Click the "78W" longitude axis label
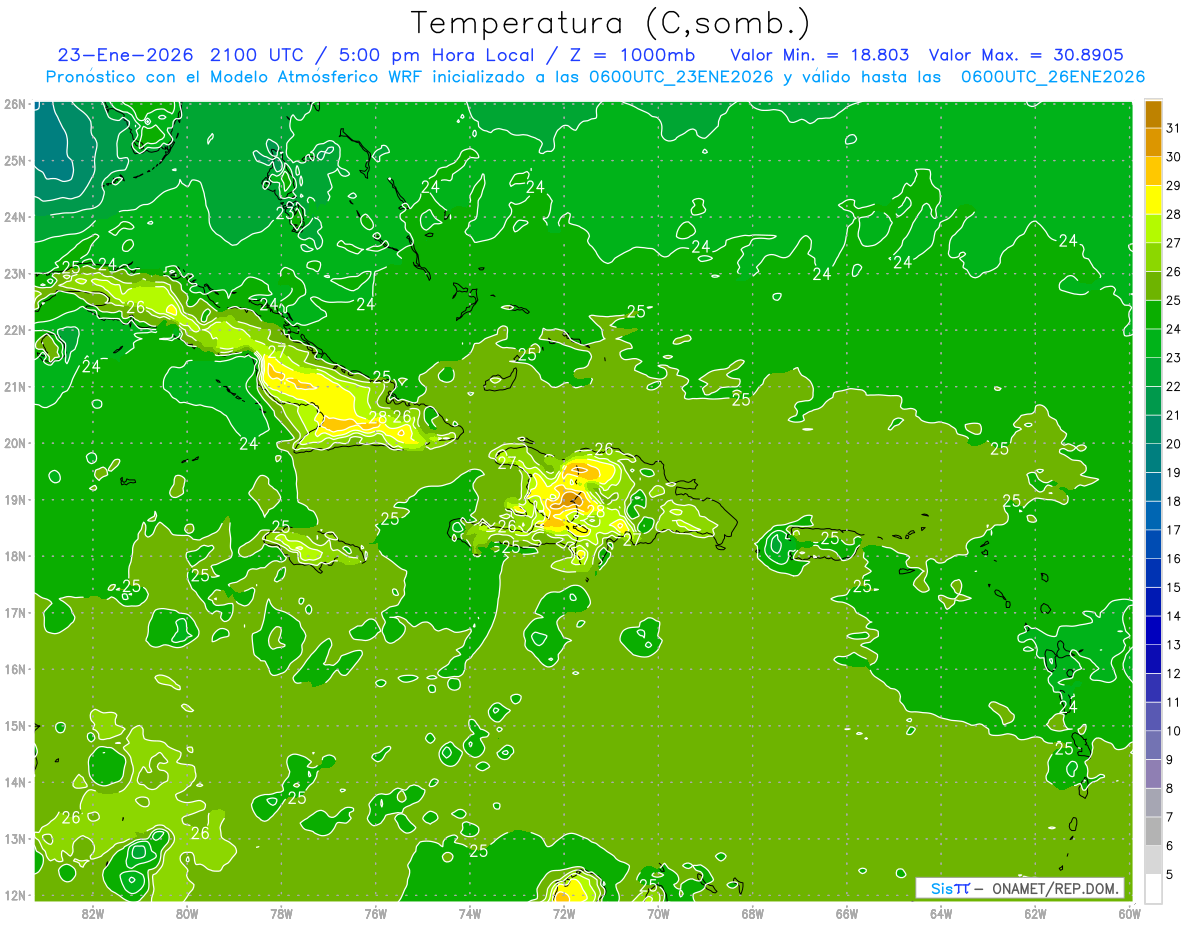Image resolution: width=1200 pixels, height=927 pixels. coord(281,912)
